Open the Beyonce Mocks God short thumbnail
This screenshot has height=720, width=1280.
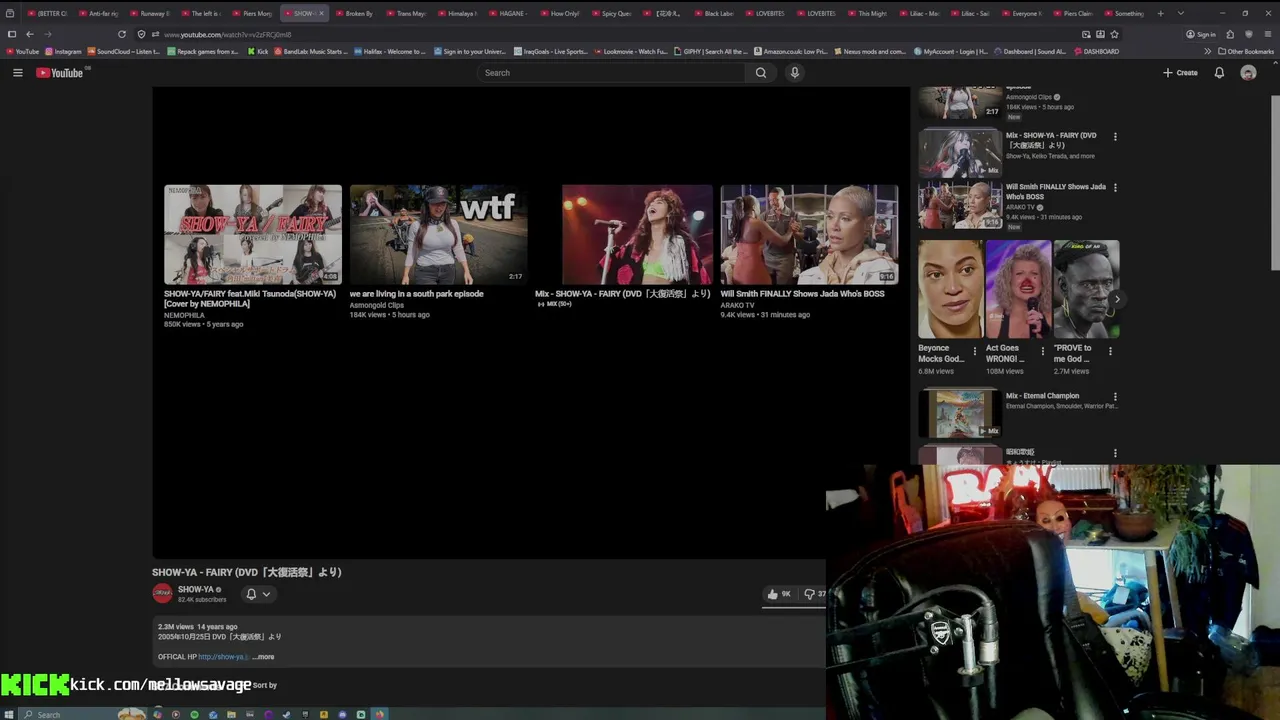950,289
